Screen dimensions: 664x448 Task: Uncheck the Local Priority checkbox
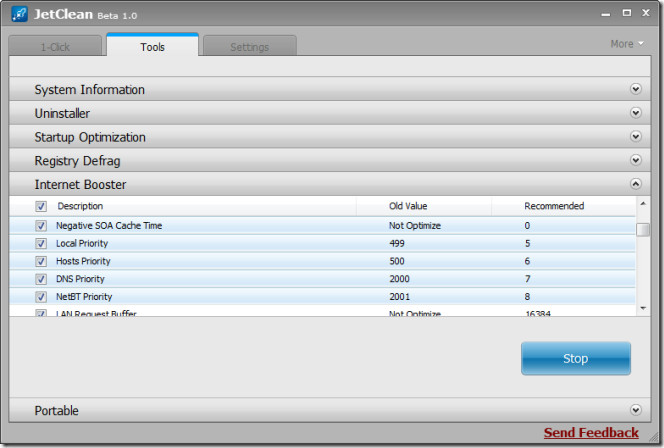[x=41, y=243]
